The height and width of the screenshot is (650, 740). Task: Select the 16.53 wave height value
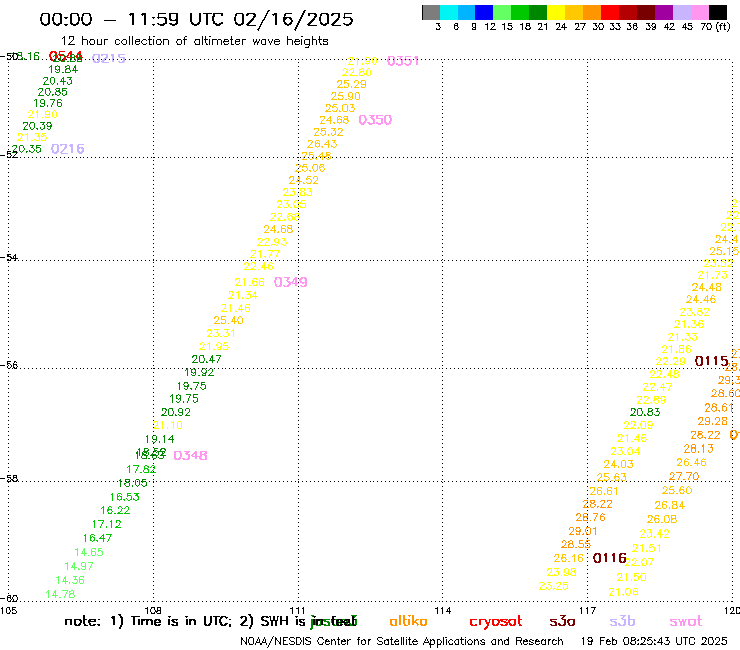(125, 498)
